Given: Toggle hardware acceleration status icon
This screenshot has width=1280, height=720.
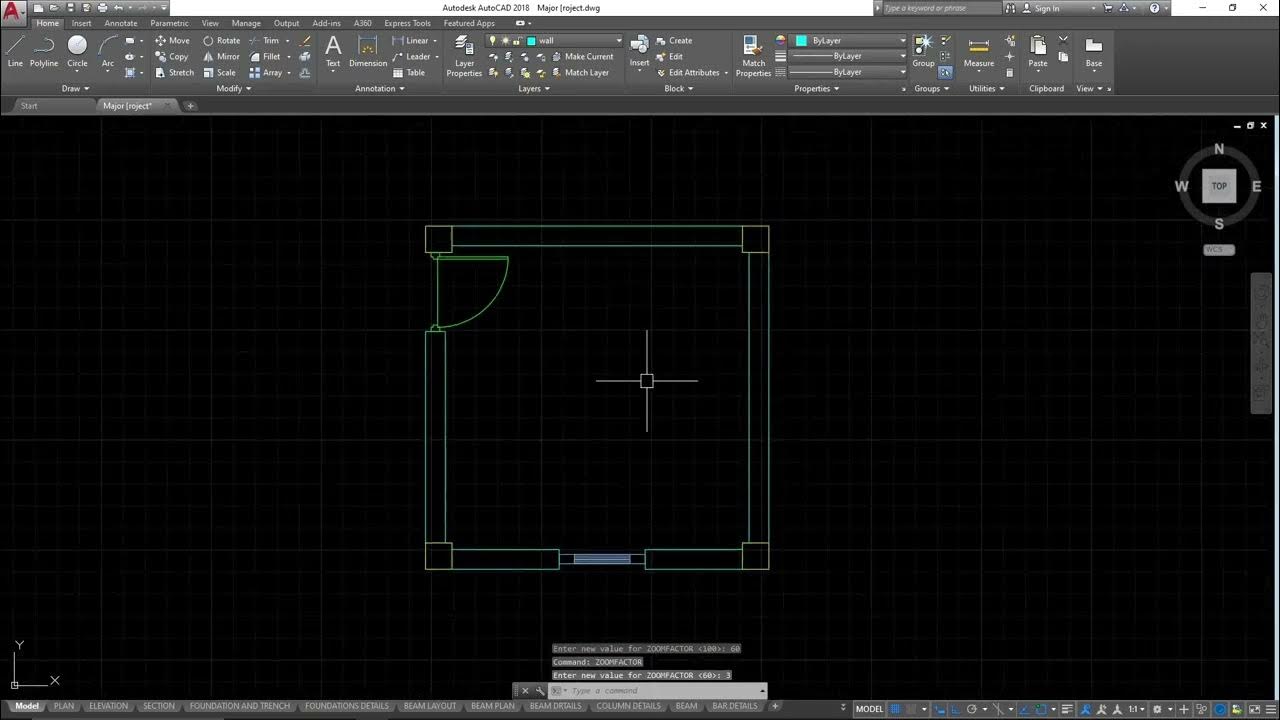Looking at the screenshot, I should pos(1220,709).
